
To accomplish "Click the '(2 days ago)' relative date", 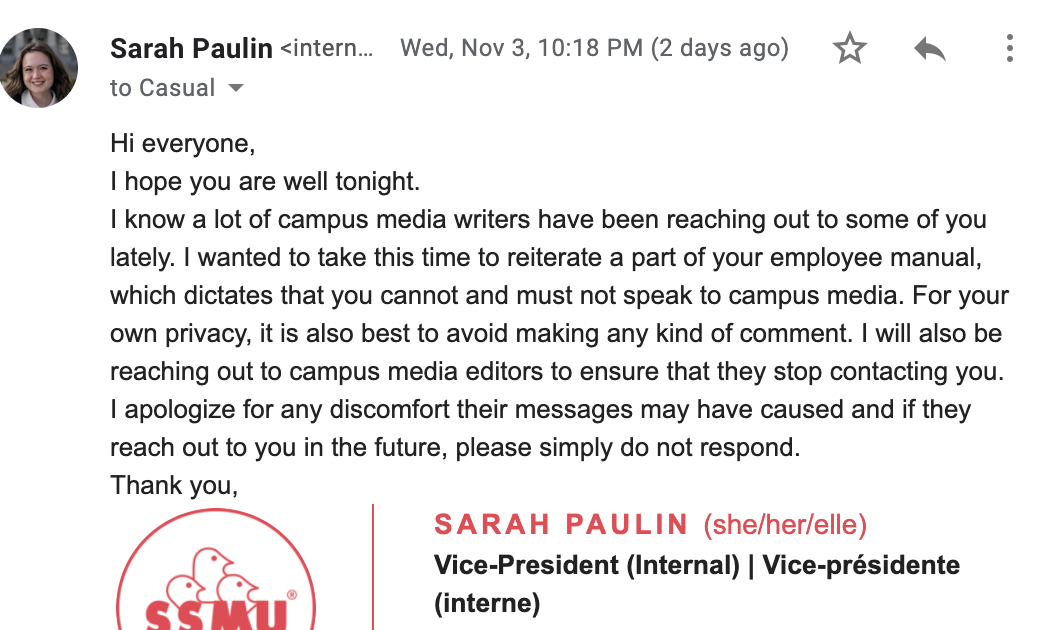I will click(720, 48).
